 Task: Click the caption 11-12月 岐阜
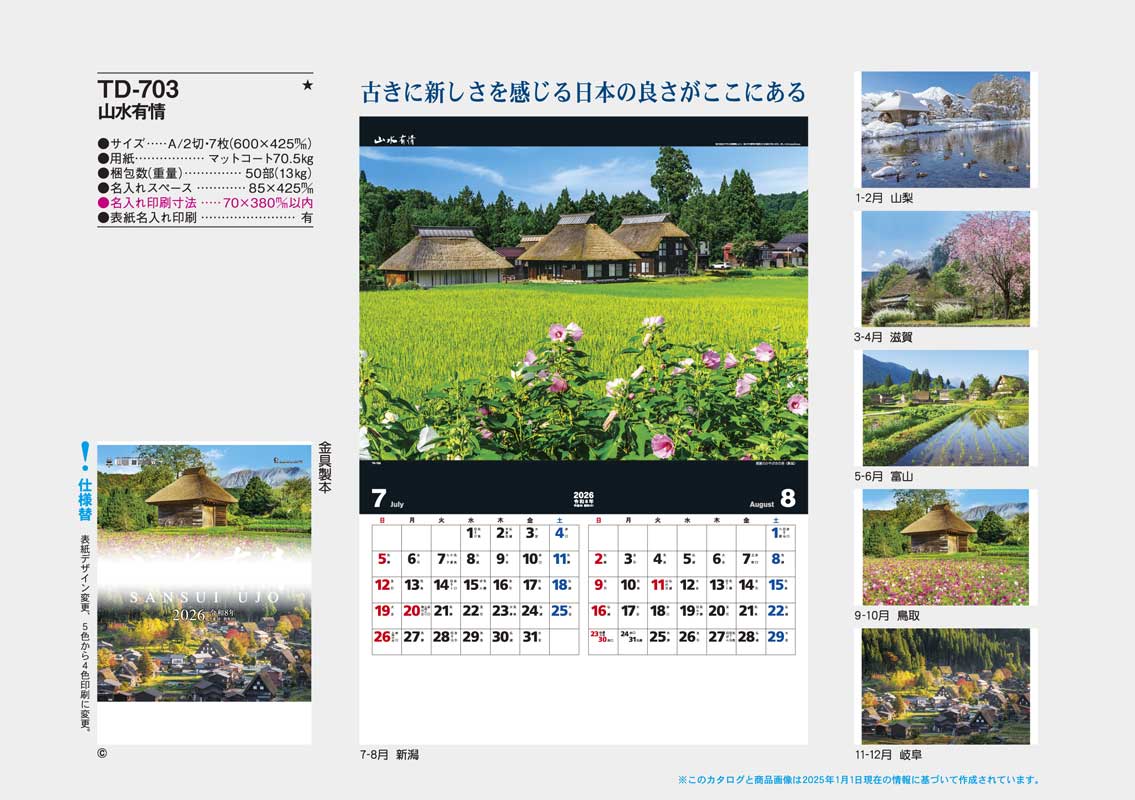(889, 754)
